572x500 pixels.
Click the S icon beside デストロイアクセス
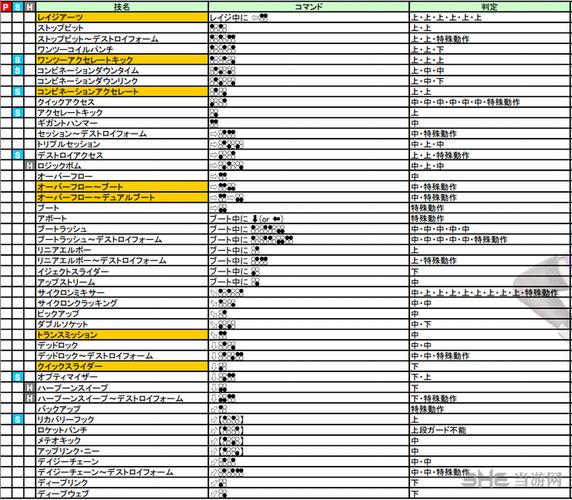[x=18, y=155]
